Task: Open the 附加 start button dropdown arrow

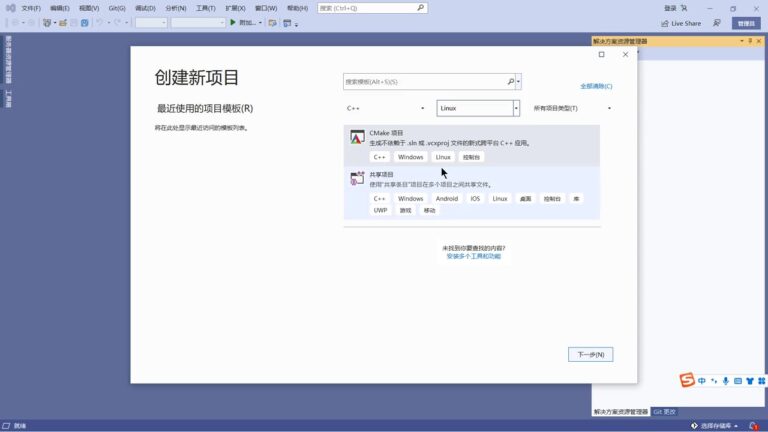Action: pos(260,23)
